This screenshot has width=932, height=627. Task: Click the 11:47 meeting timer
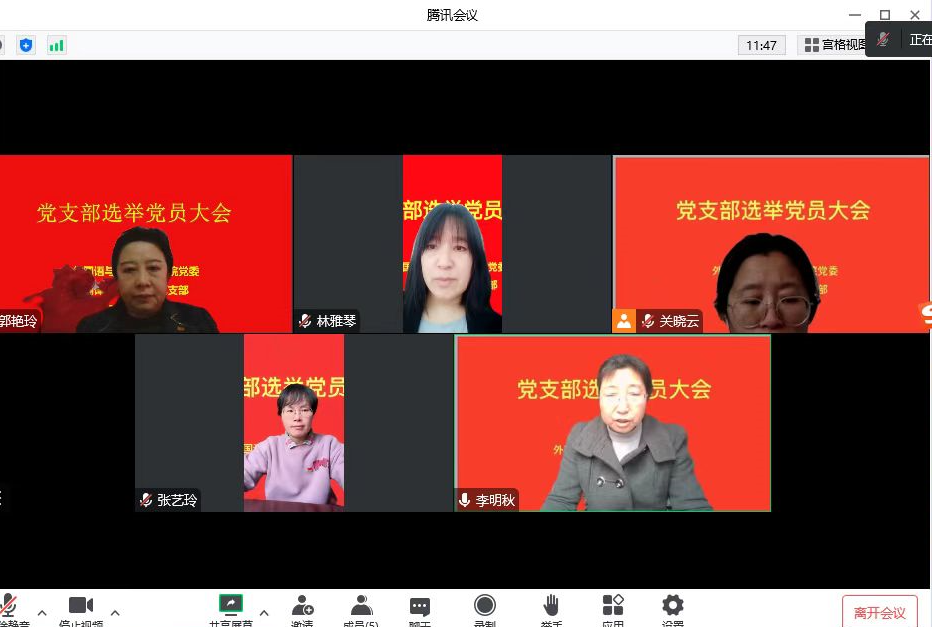pos(761,45)
